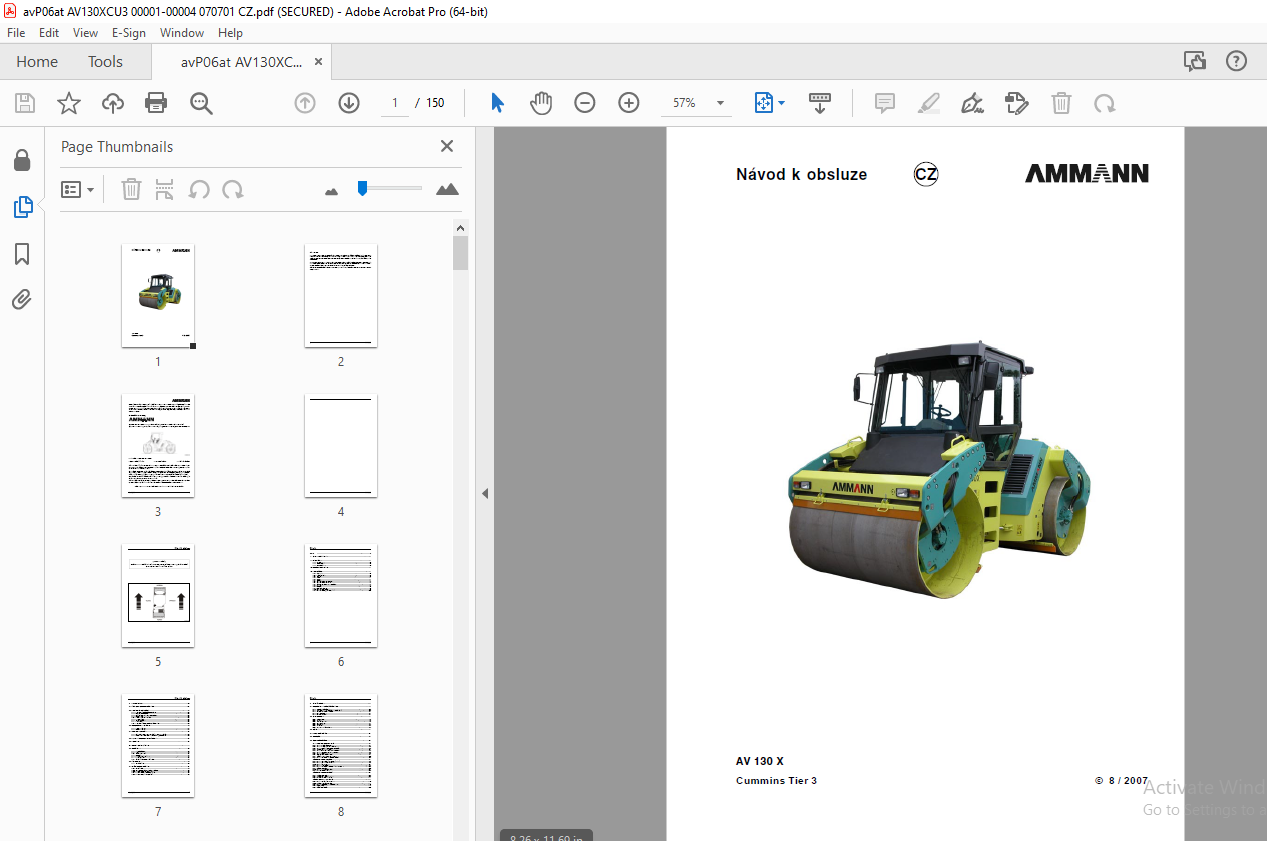Select page 5 thumbnail
Image resolution: width=1267 pixels, height=841 pixels.
[x=158, y=595]
